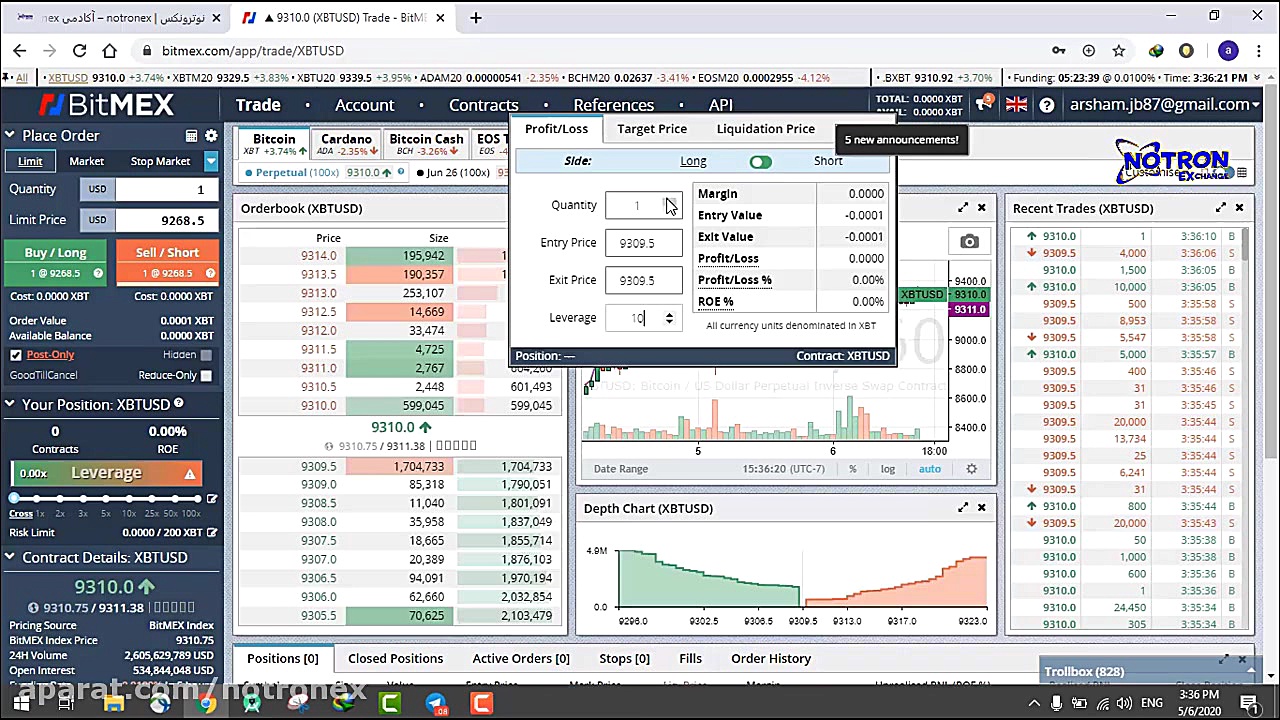
Task: Open the announcements megaphone icon
Action: pos(984,104)
